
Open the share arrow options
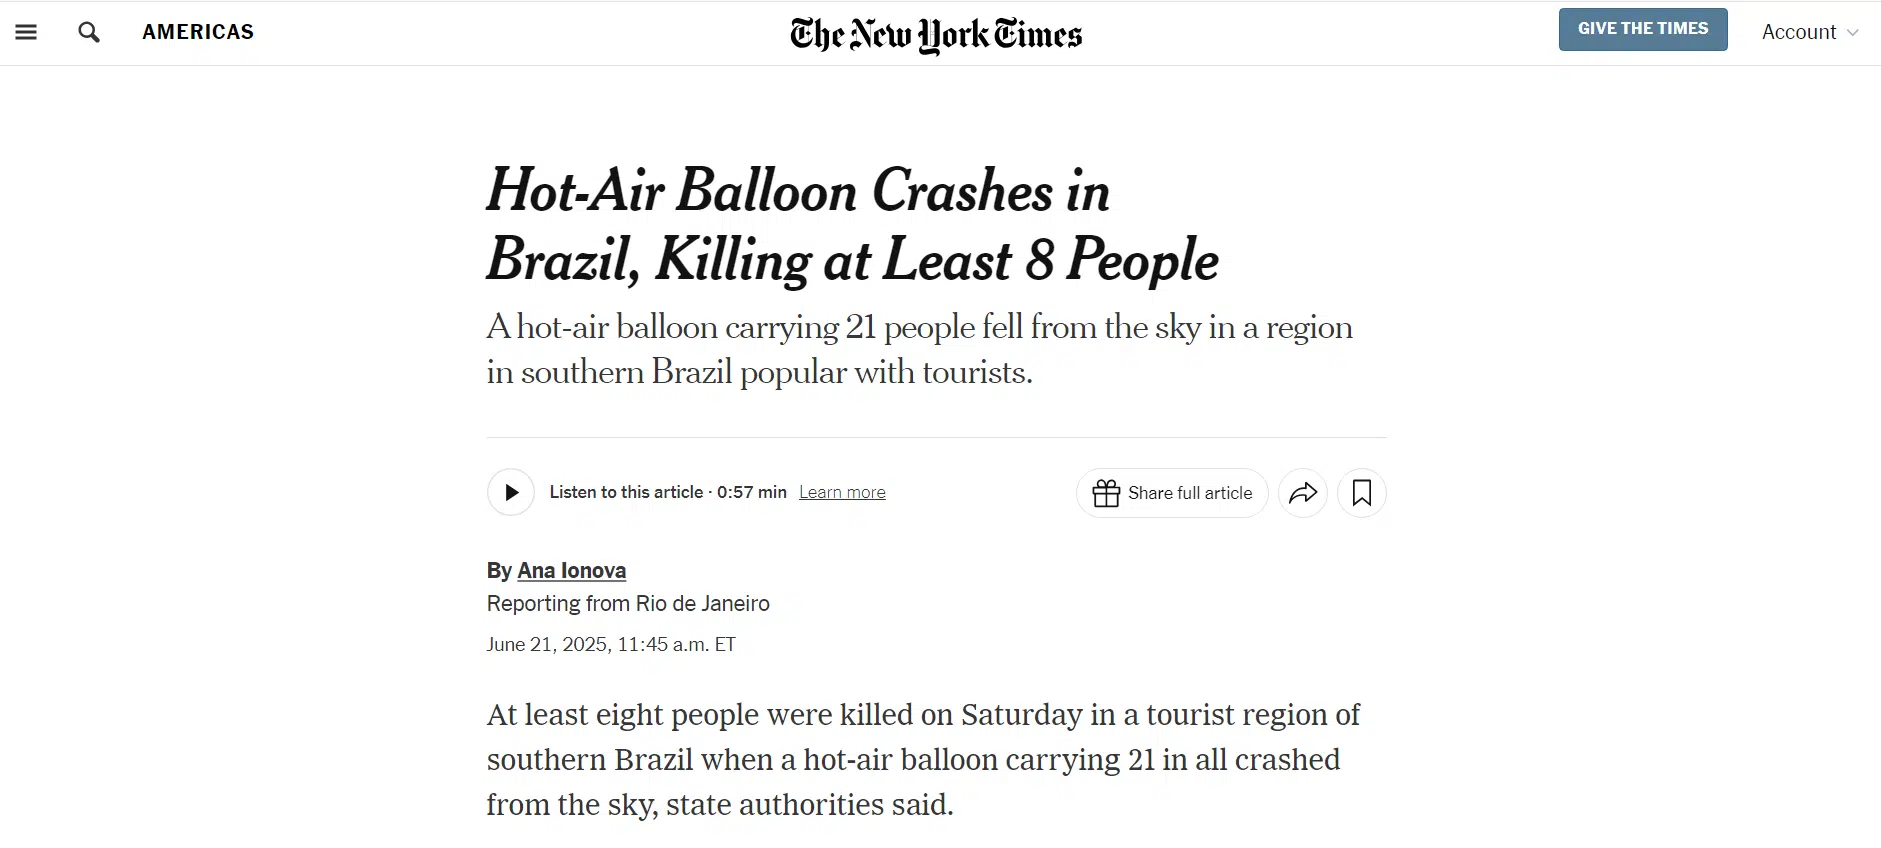point(1303,493)
